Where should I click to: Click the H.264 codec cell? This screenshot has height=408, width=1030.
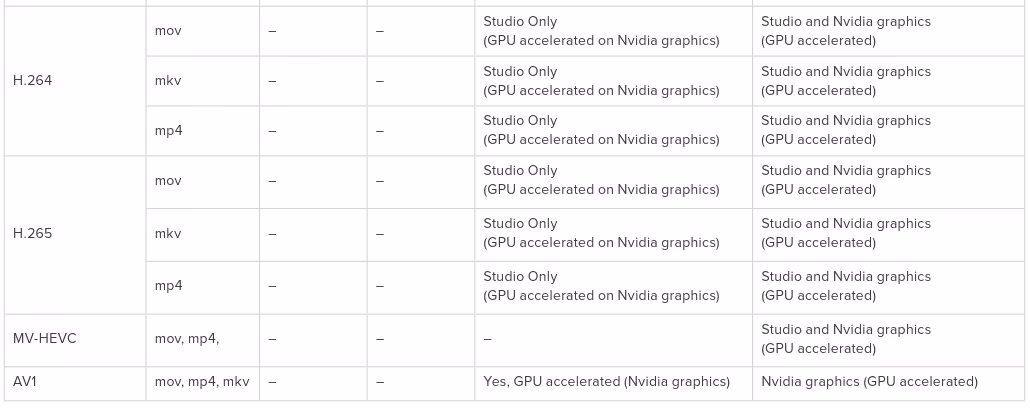tap(32, 81)
